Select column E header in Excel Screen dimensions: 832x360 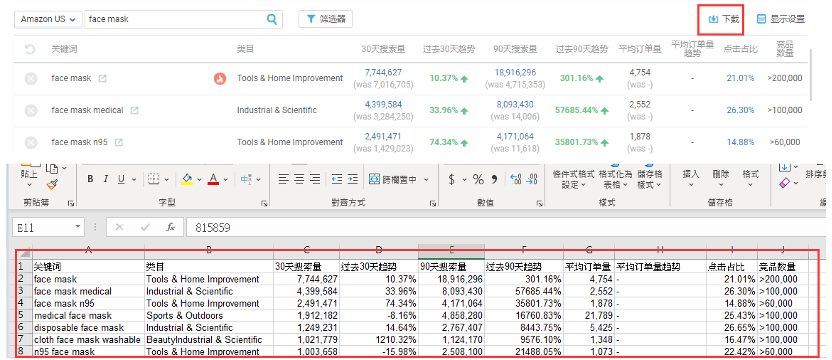coord(452,251)
